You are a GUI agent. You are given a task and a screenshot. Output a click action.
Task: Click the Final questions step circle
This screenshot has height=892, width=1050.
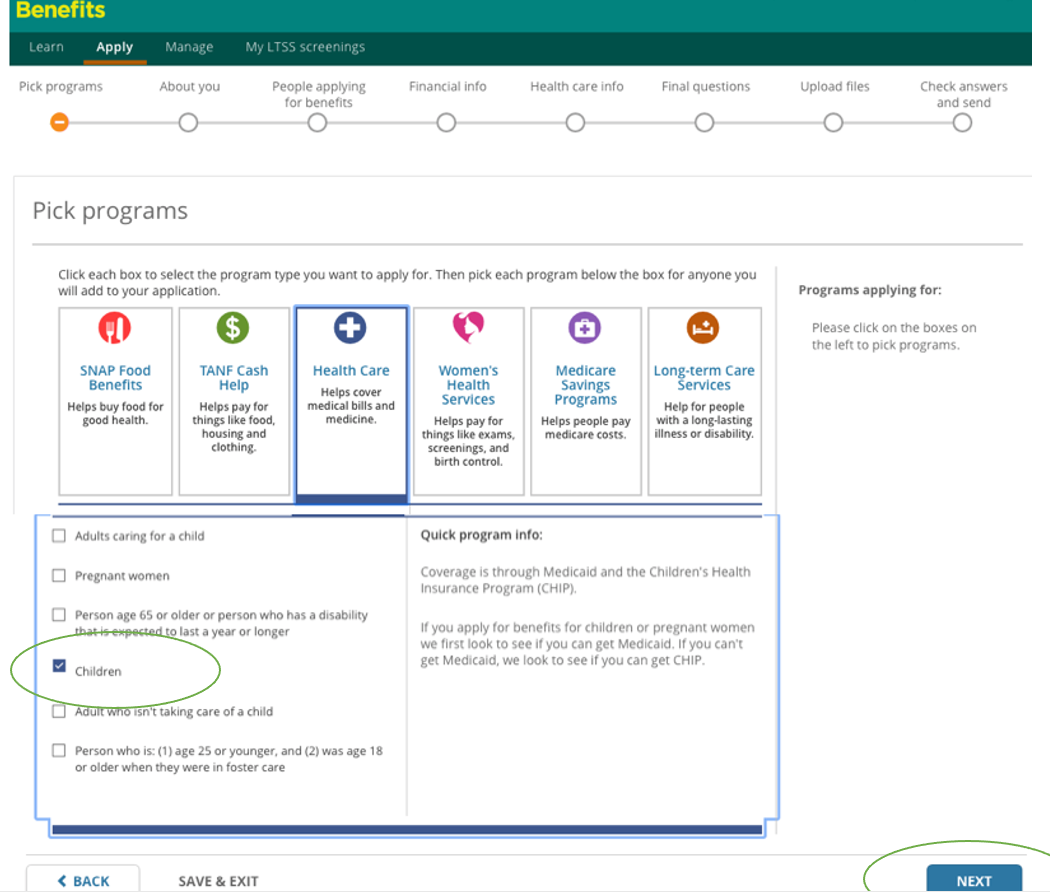[704, 123]
